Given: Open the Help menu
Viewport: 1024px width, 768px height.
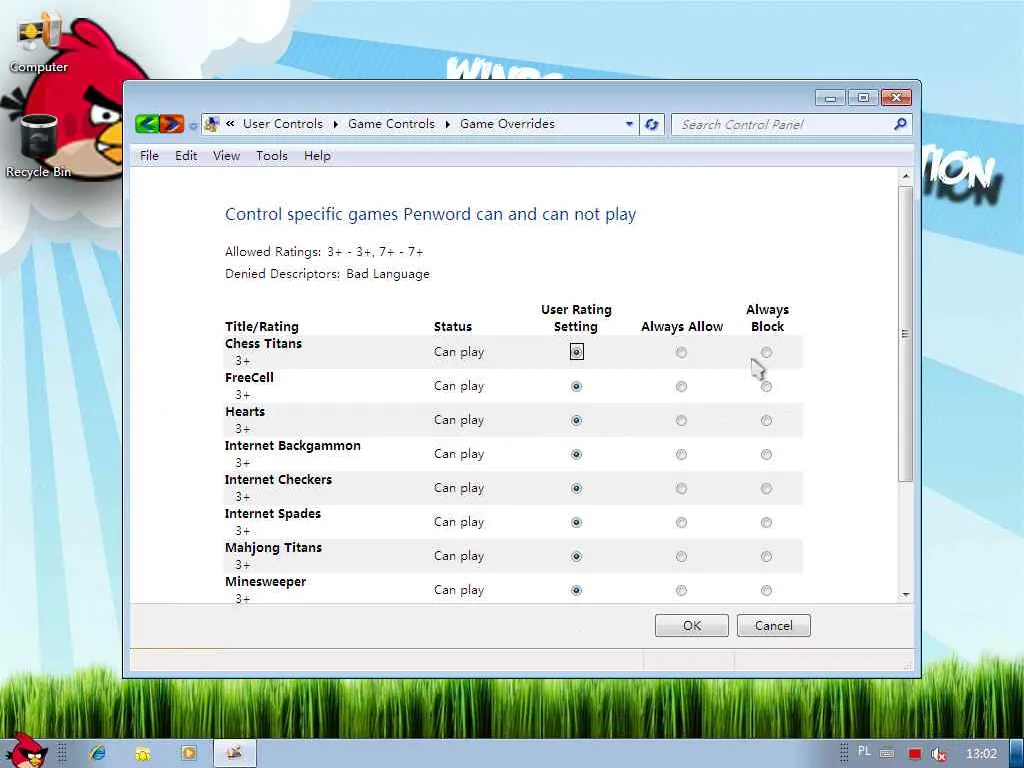Looking at the screenshot, I should [317, 155].
